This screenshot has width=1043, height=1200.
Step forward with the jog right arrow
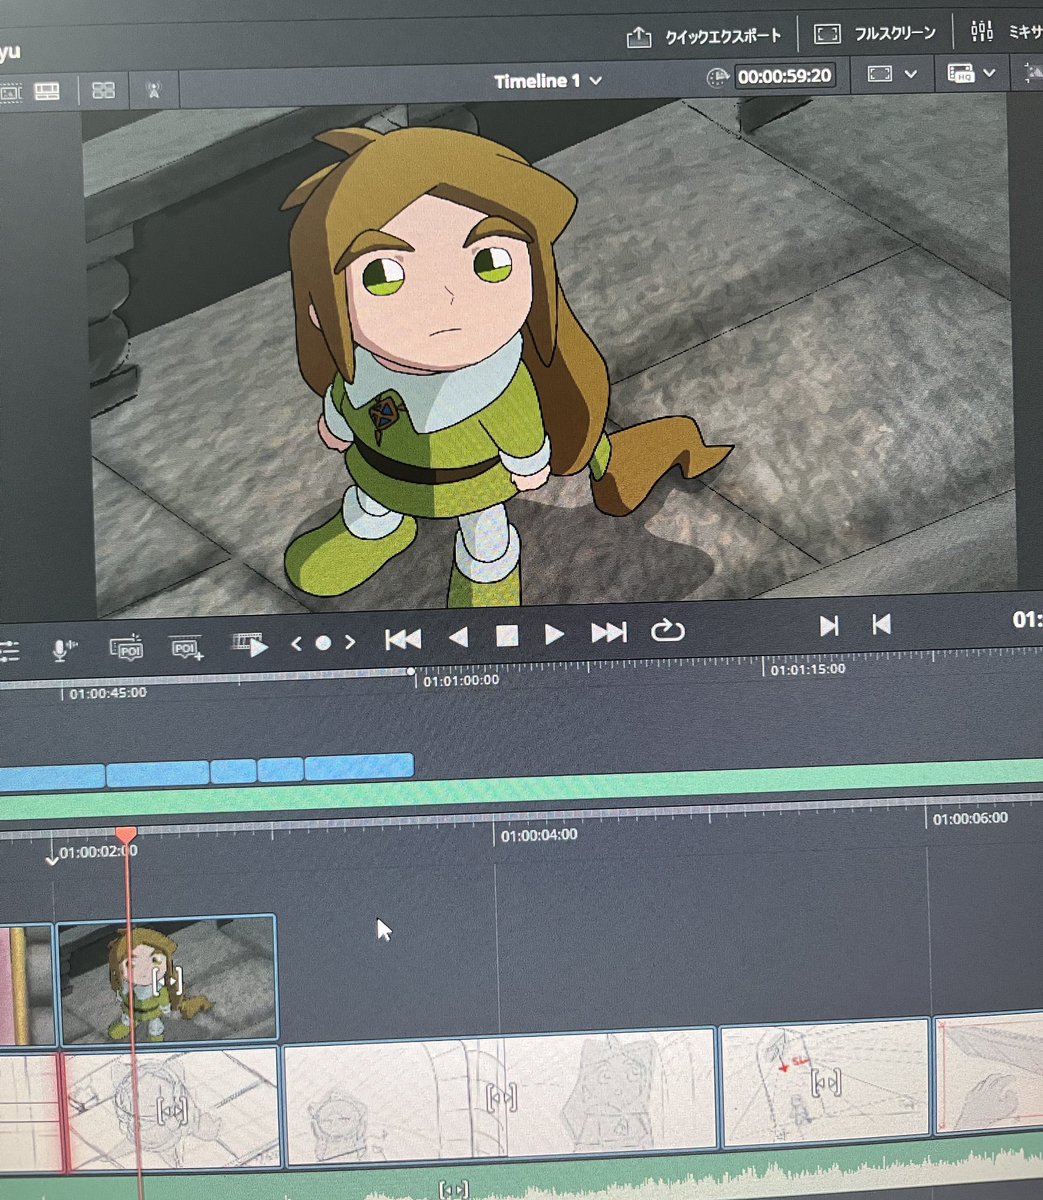pyautogui.click(x=350, y=642)
